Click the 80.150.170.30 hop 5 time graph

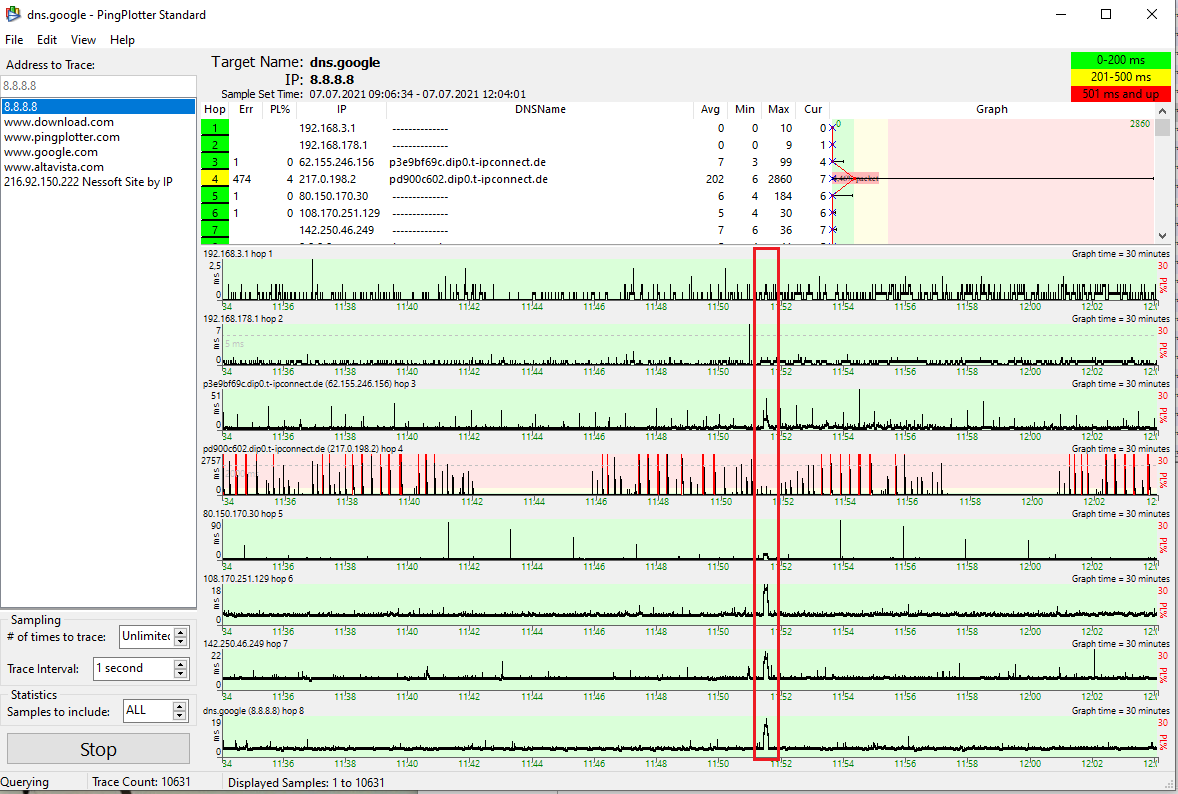690,539
